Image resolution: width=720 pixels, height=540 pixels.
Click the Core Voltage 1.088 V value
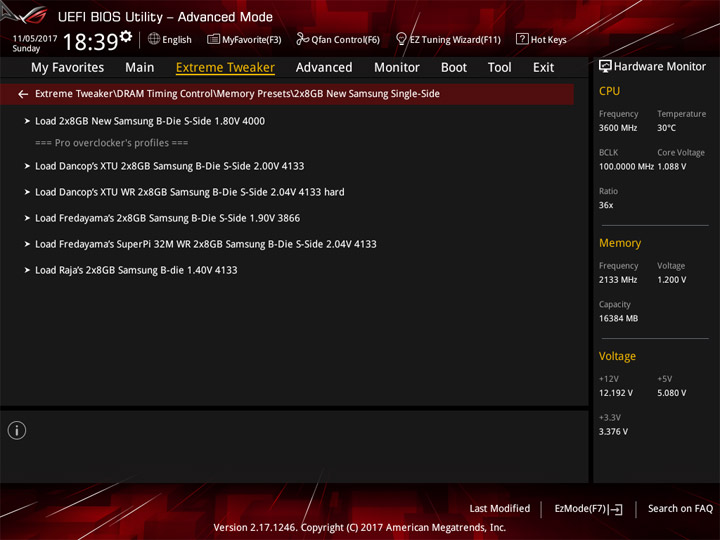click(x=671, y=167)
